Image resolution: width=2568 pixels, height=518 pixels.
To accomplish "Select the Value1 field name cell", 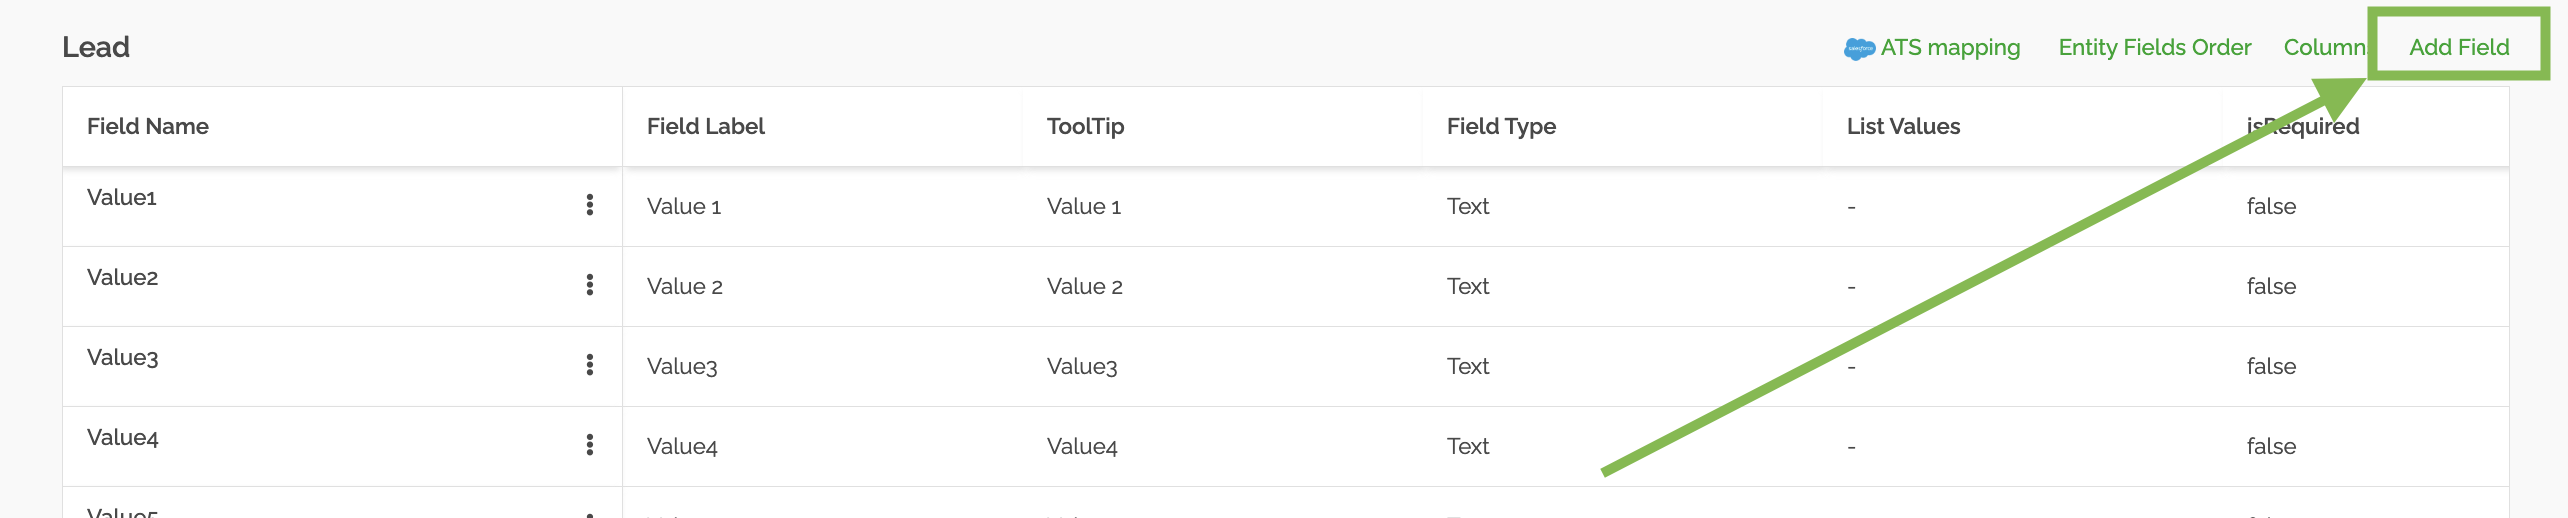I will coord(122,197).
